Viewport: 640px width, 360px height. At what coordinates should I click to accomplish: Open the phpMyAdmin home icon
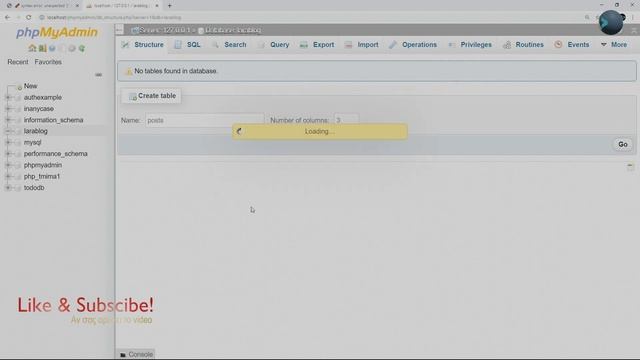click(x=32, y=48)
